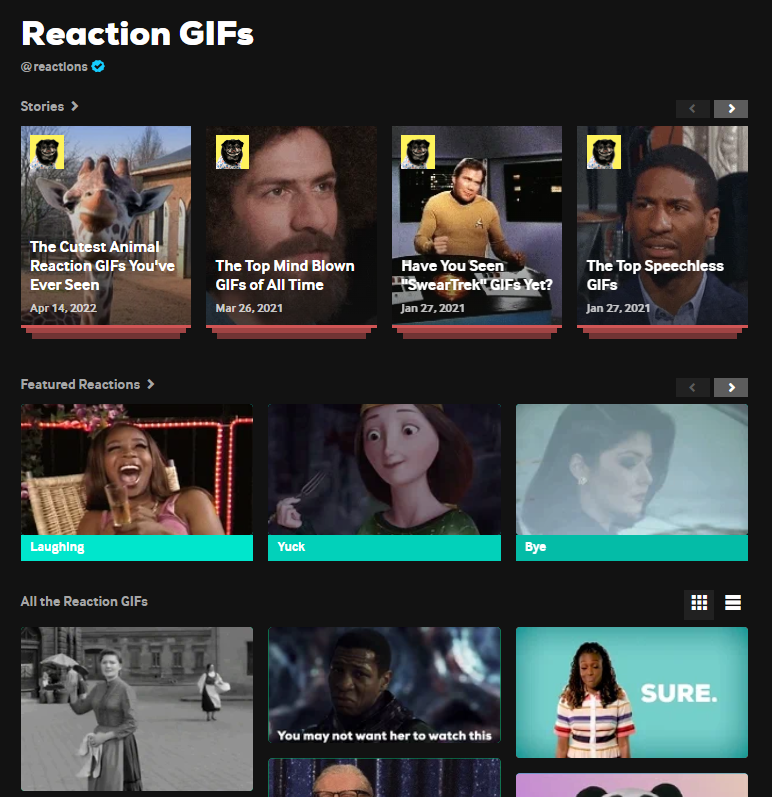
Task: Go to next Stories page arrow
Action: click(731, 109)
